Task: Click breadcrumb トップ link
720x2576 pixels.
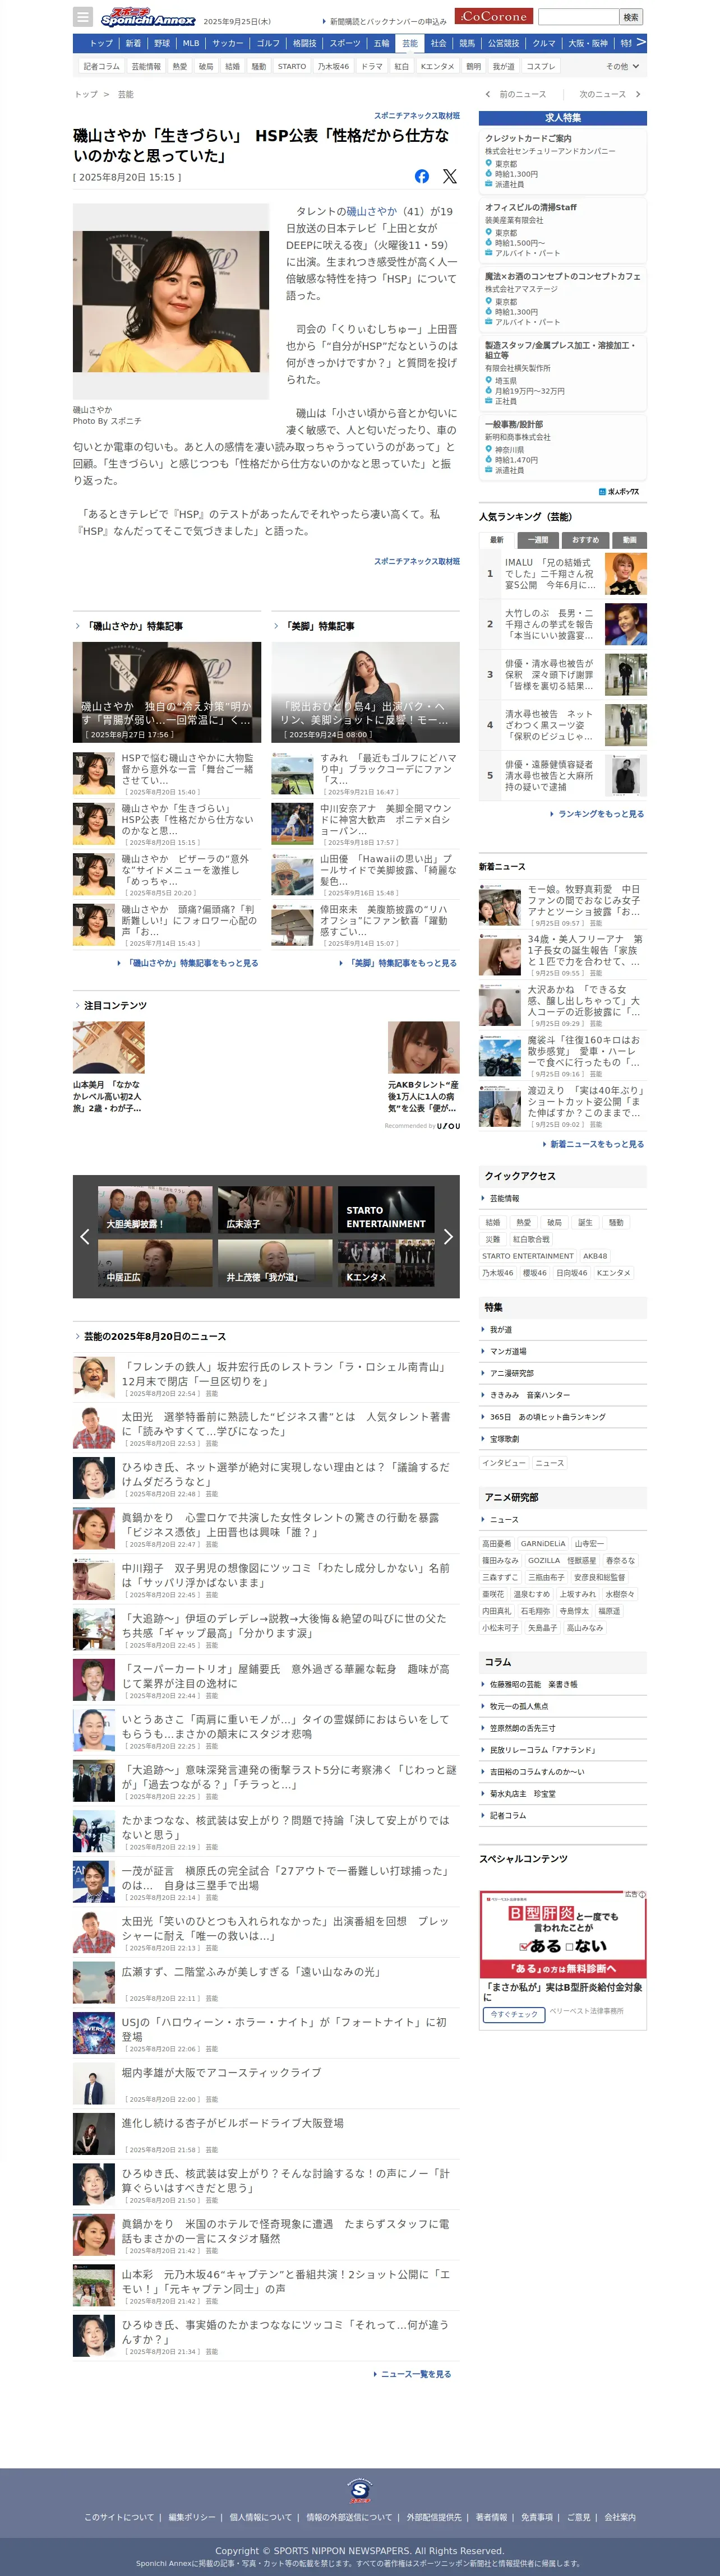Action: coord(86,94)
